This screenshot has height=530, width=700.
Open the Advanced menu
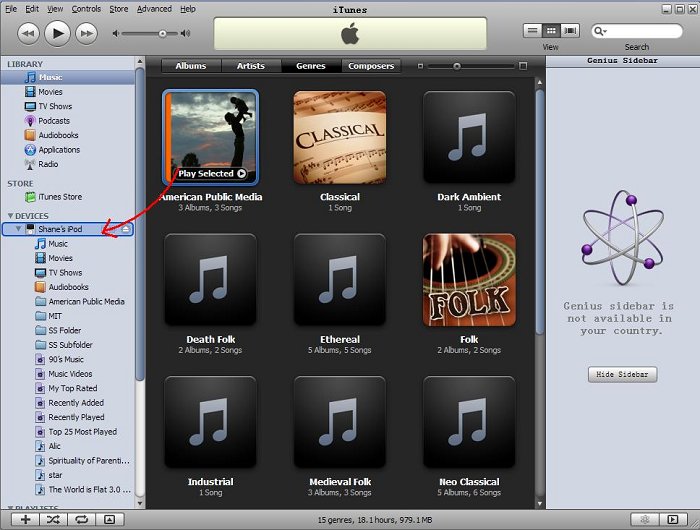point(154,9)
